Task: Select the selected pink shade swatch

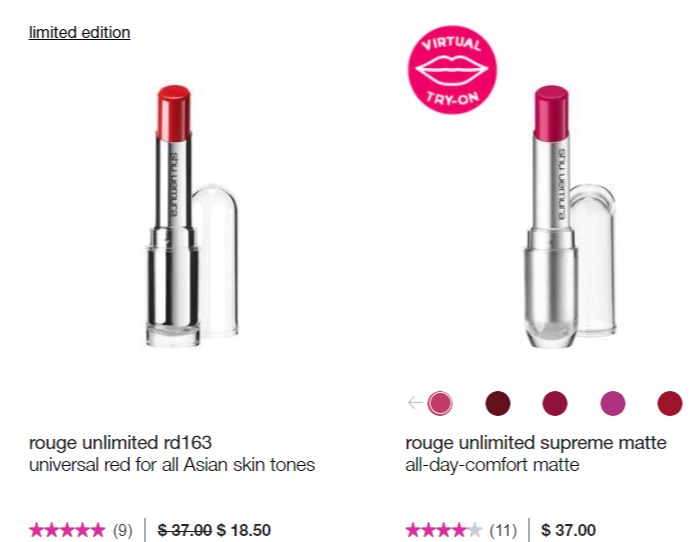Action: click(440, 403)
